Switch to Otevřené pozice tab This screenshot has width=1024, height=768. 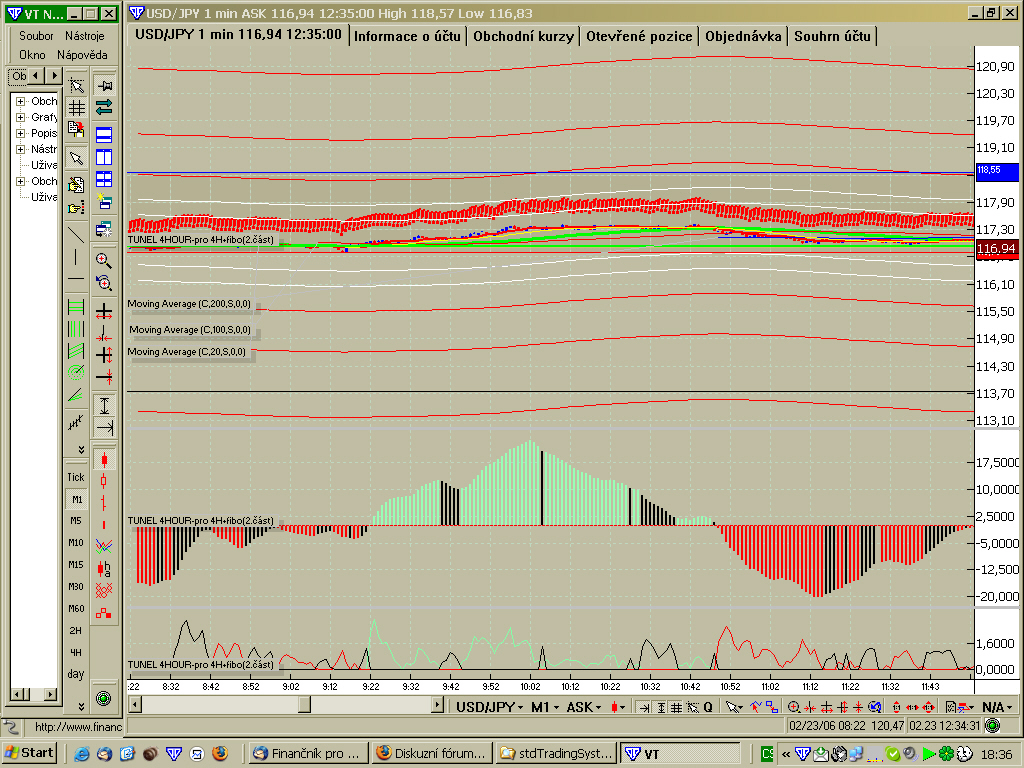click(639, 36)
